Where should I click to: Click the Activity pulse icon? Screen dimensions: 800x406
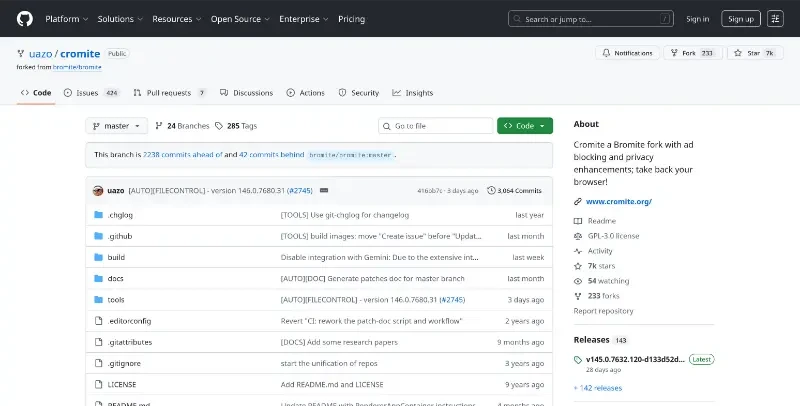click(x=578, y=251)
